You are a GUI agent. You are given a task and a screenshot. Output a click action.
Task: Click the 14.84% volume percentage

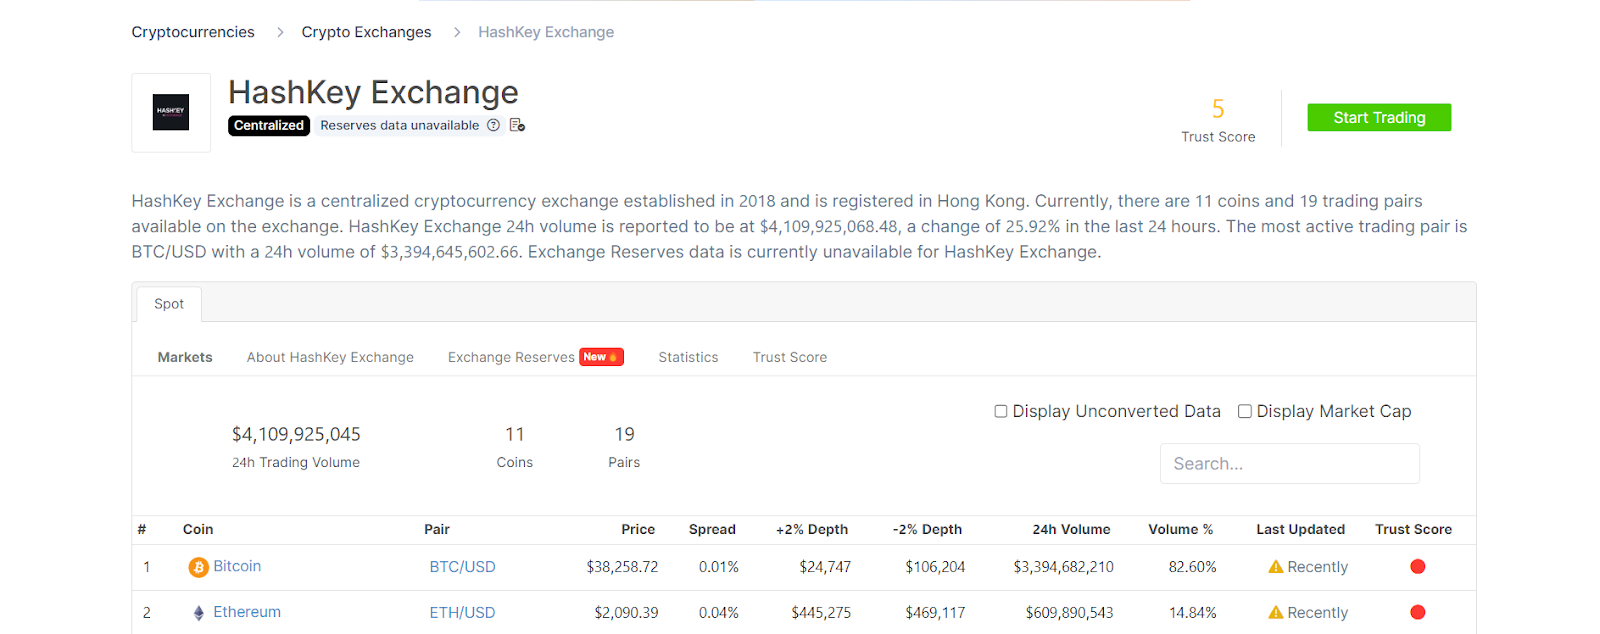pyautogui.click(x=1193, y=613)
